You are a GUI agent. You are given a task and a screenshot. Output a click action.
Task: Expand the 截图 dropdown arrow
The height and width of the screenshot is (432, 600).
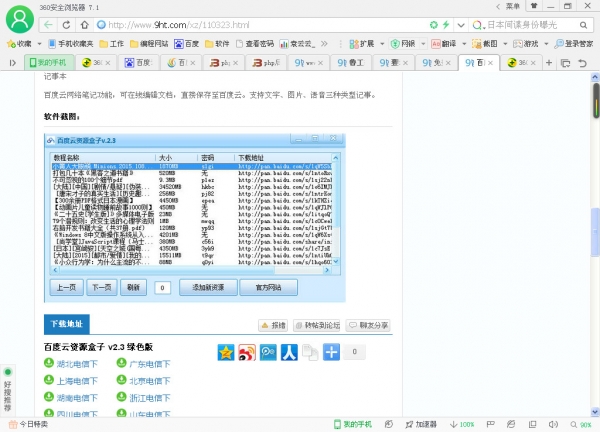pyautogui.click(x=505, y=44)
